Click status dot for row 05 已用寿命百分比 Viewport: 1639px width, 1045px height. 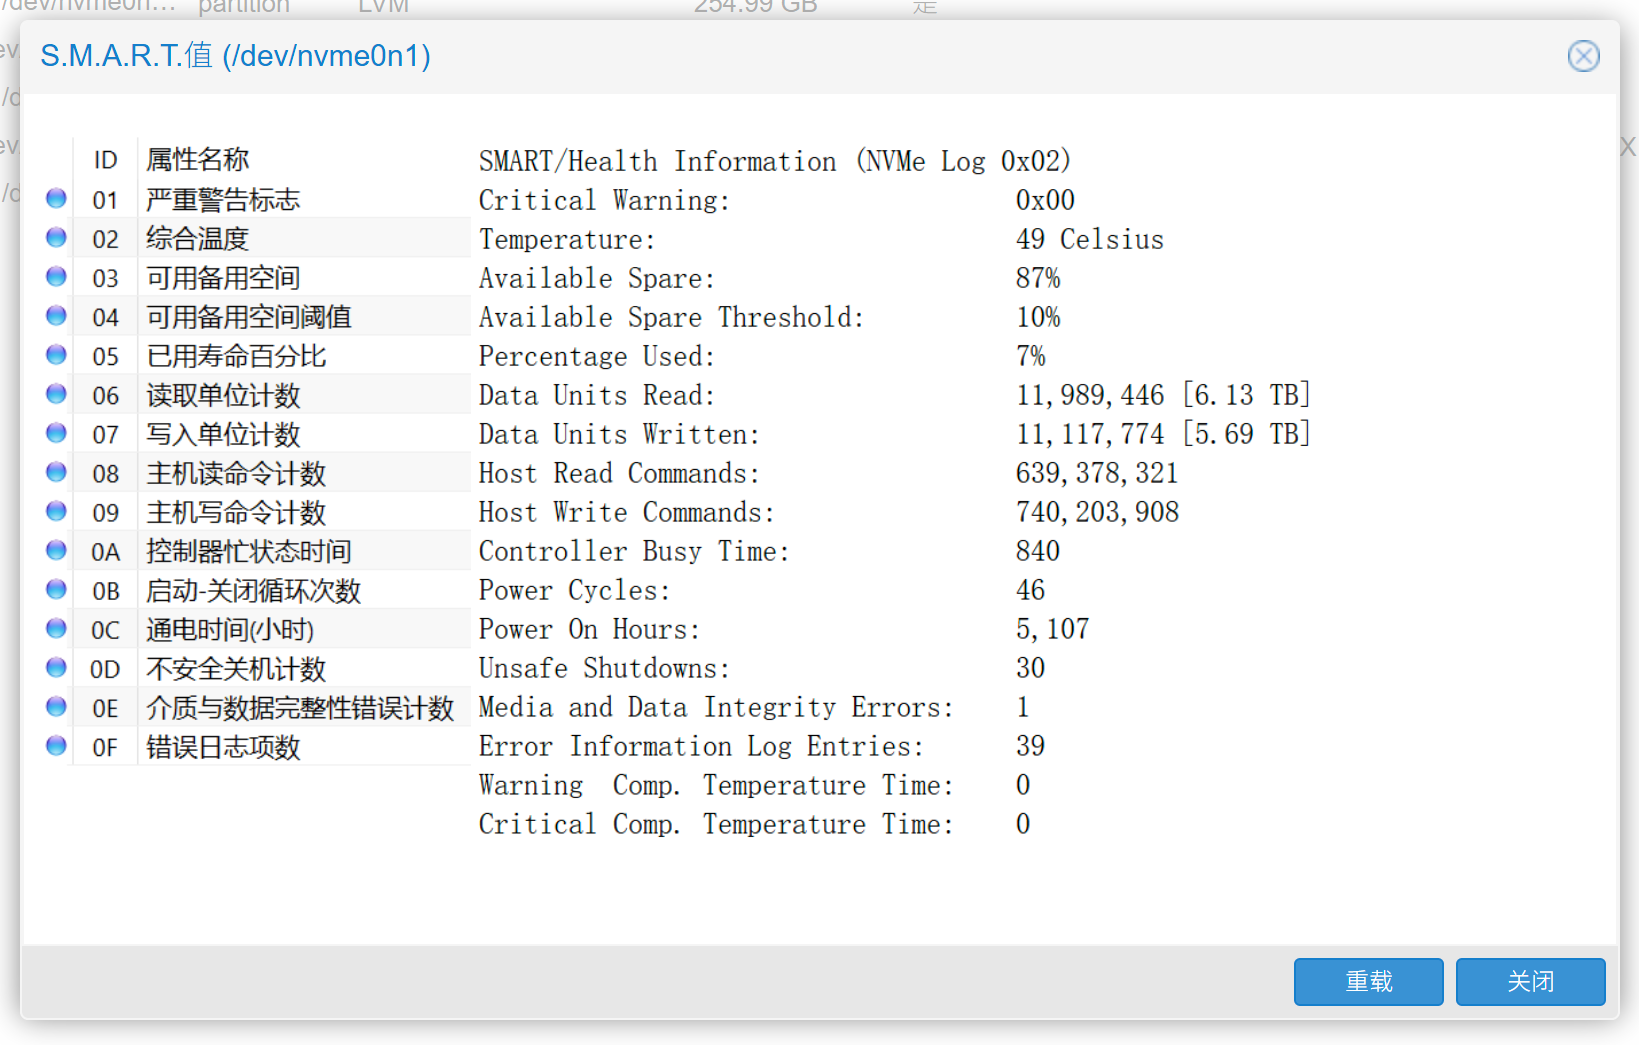point(56,355)
